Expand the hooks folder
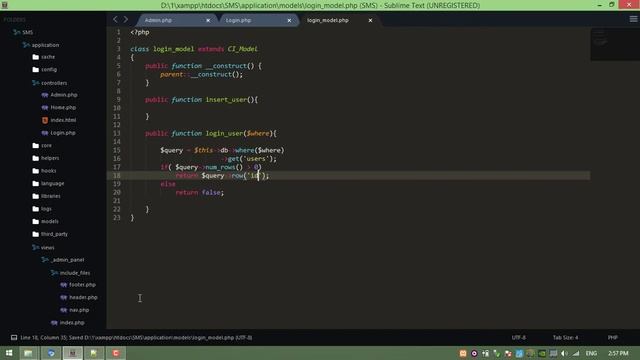The image size is (640, 360). 49,171
